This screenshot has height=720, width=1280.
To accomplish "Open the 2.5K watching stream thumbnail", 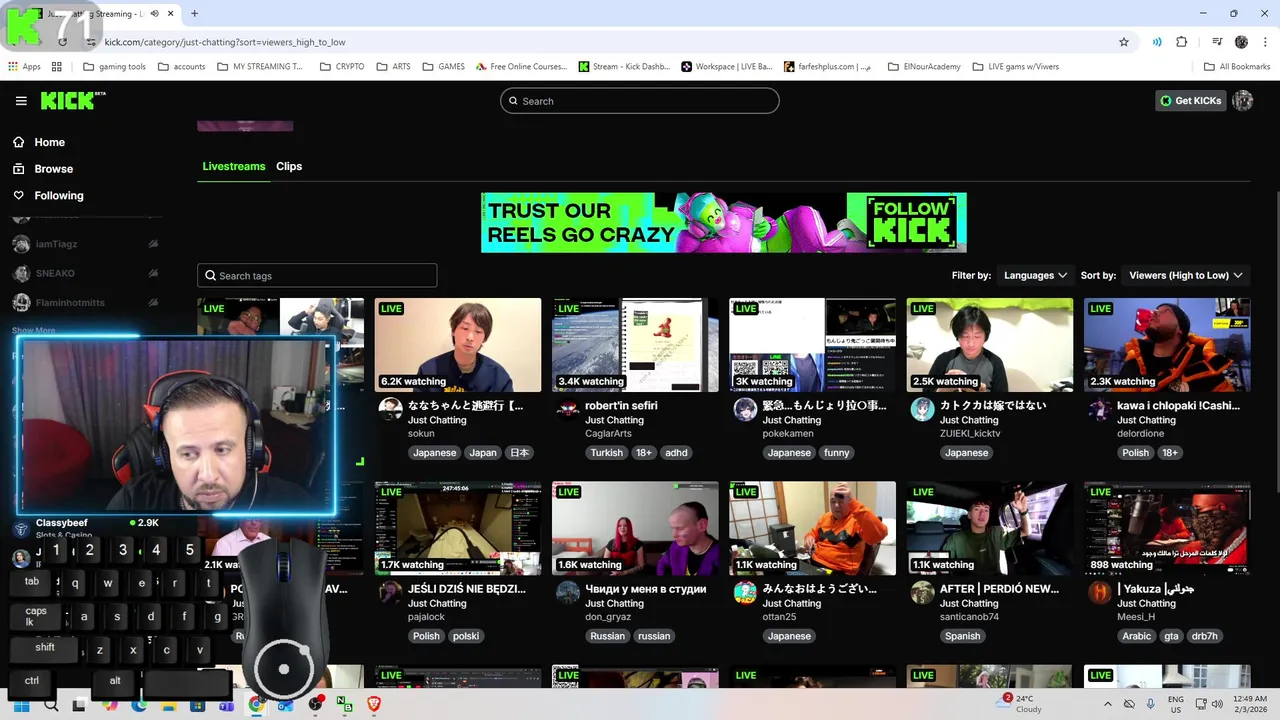I will click(990, 345).
